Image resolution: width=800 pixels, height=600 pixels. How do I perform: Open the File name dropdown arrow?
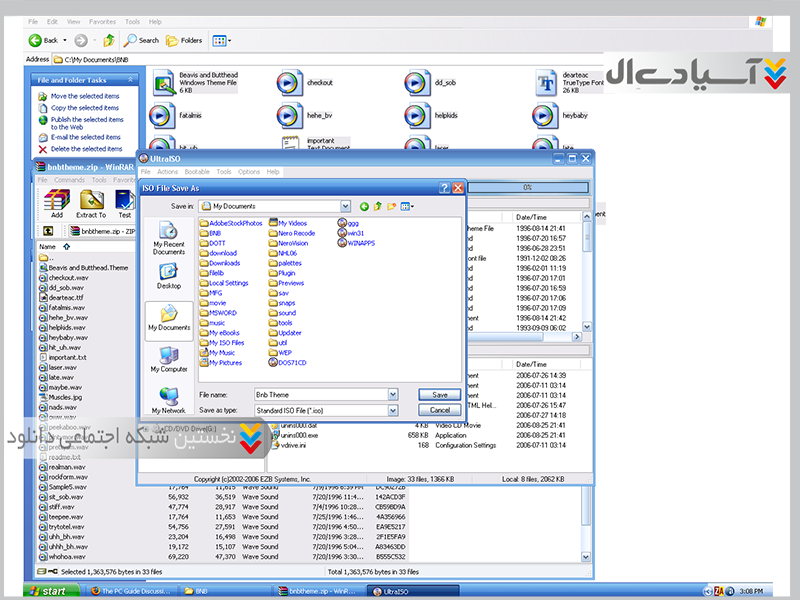(x=392, y=395)
